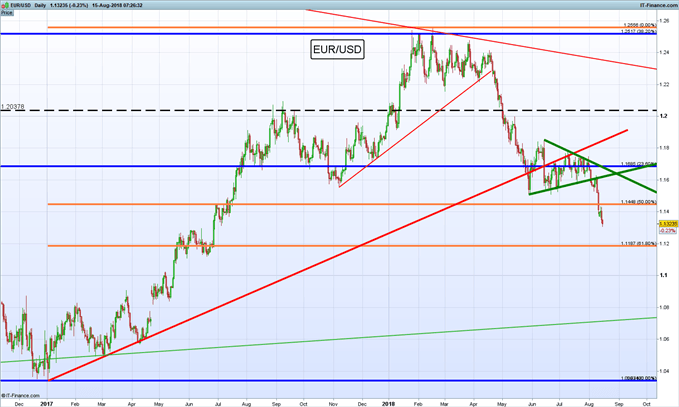Screen dimensions: 679x407
Task: Select the Daily timeframe label
Action: [40, 5]
